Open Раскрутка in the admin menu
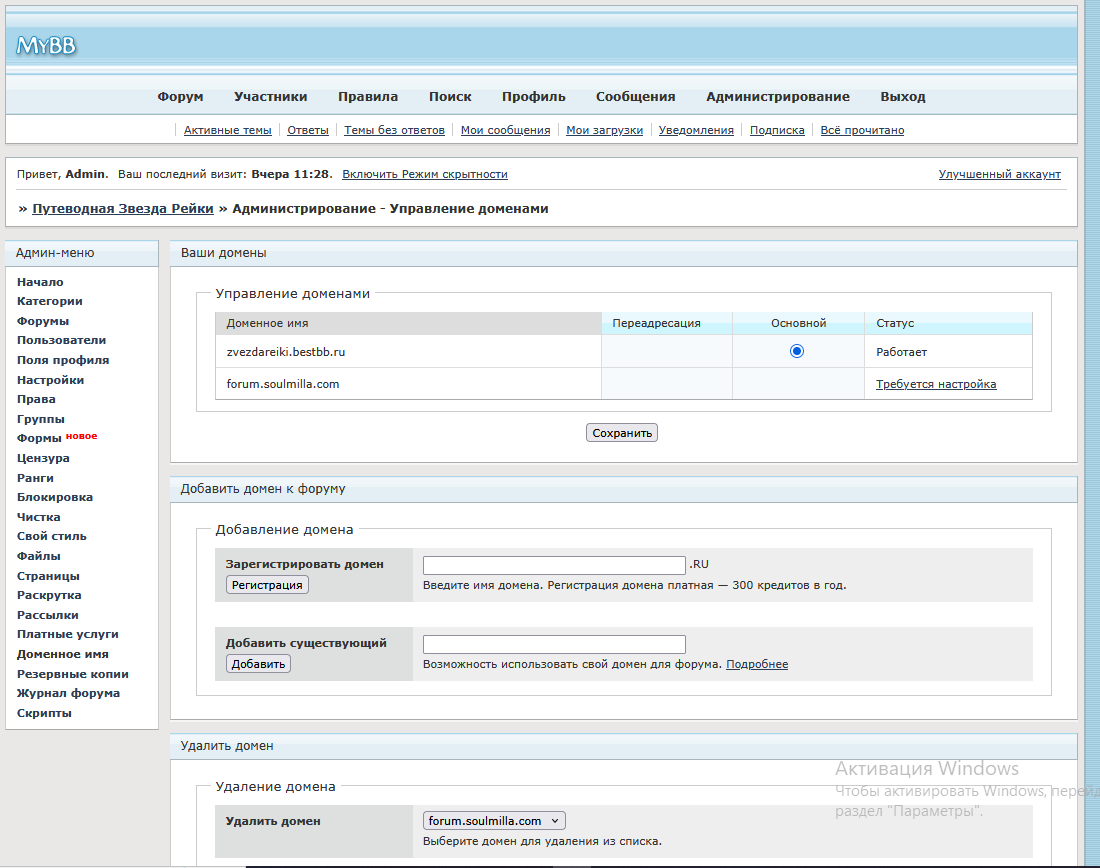 (x=49, y=595)
